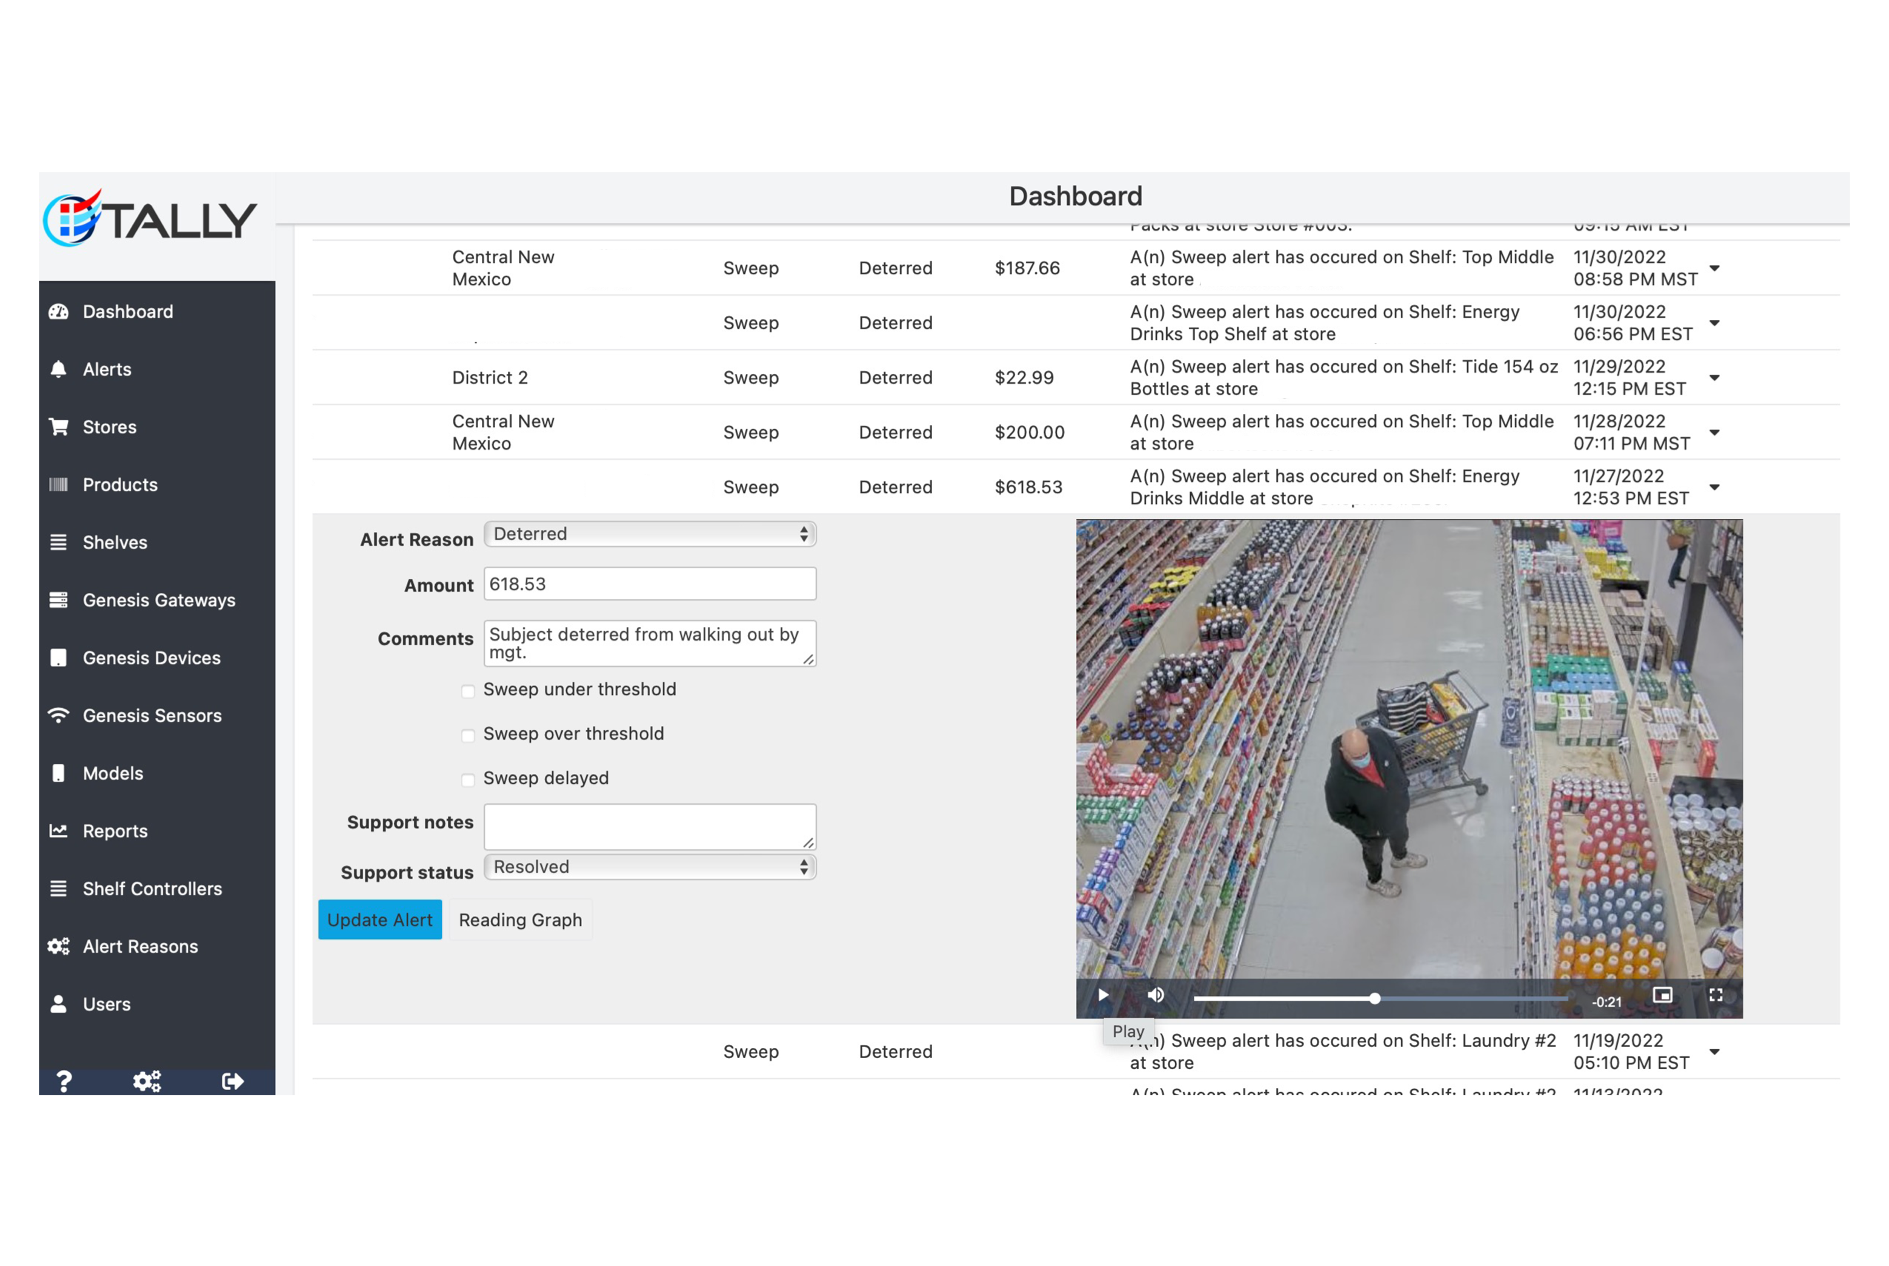Open the Alert Reason dropdown
1889x1266 pixels.
(650, 534)
